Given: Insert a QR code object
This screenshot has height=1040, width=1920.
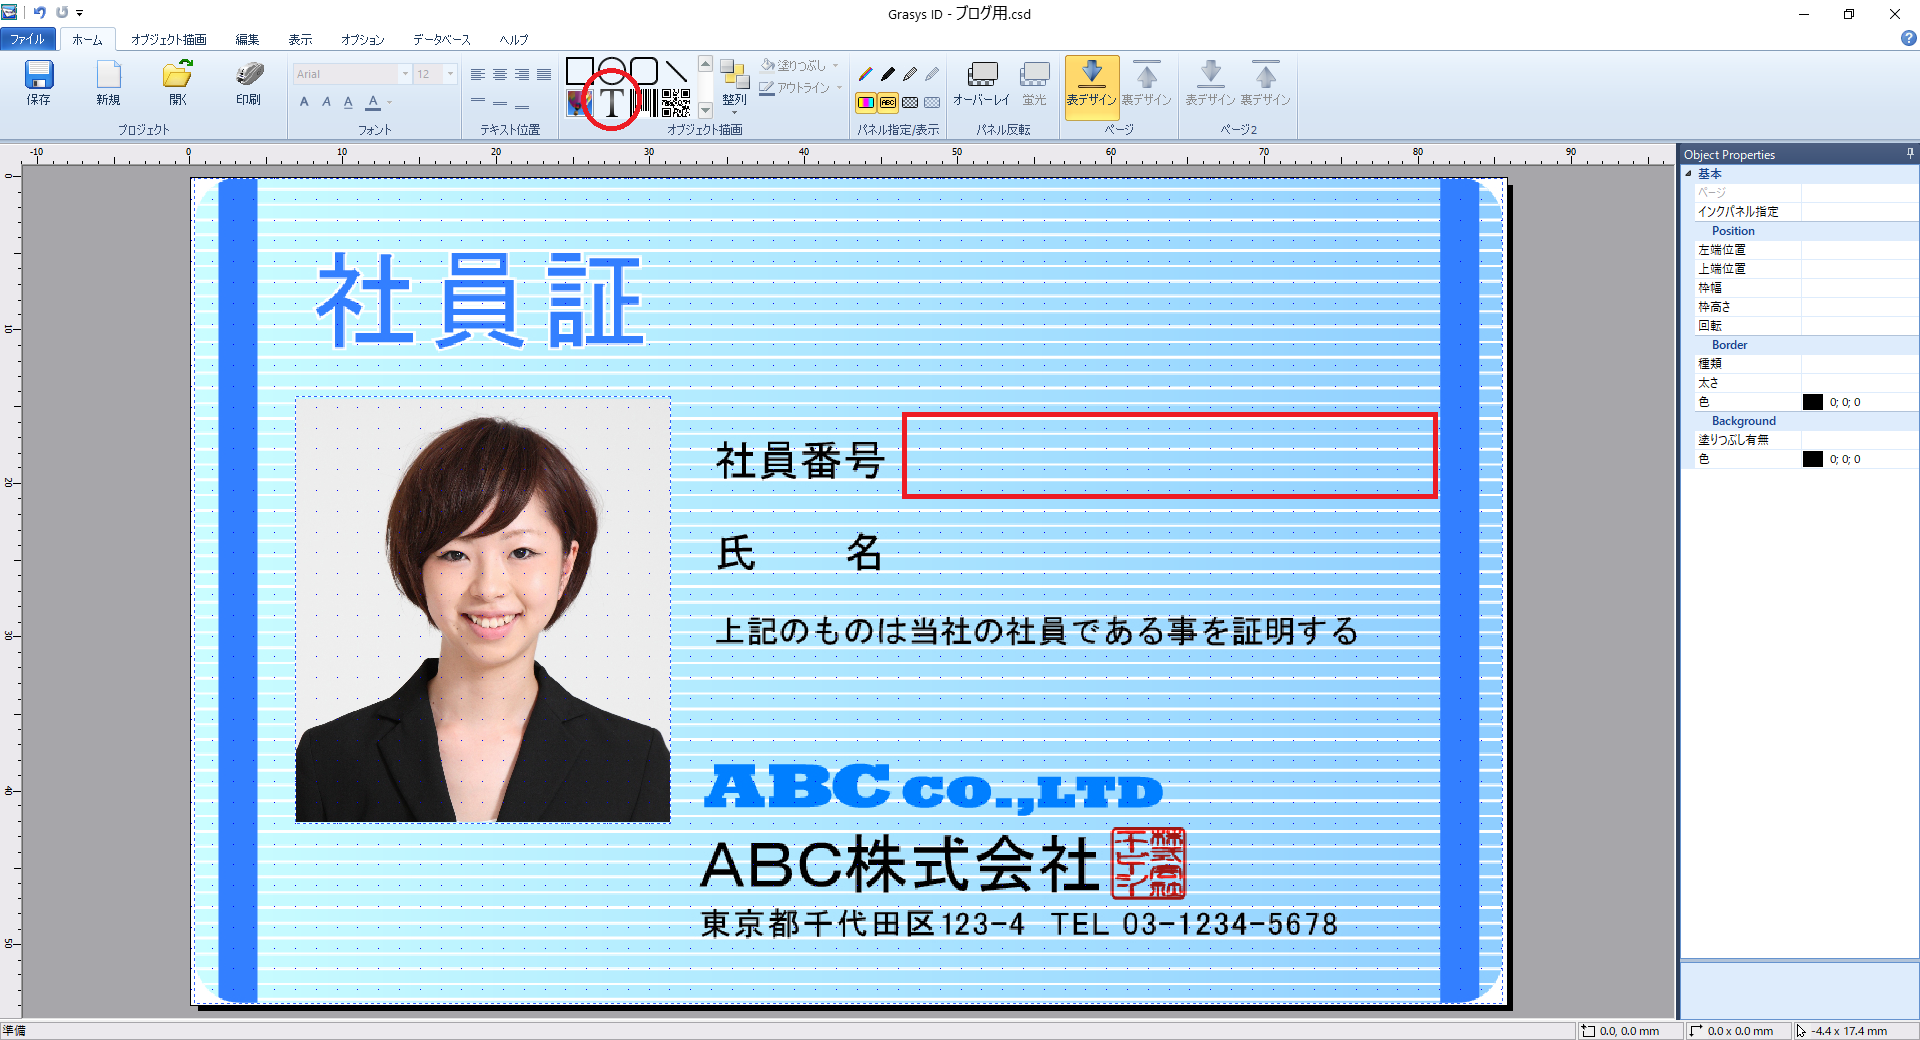Looking at the screenshot, I should (676, 103).
